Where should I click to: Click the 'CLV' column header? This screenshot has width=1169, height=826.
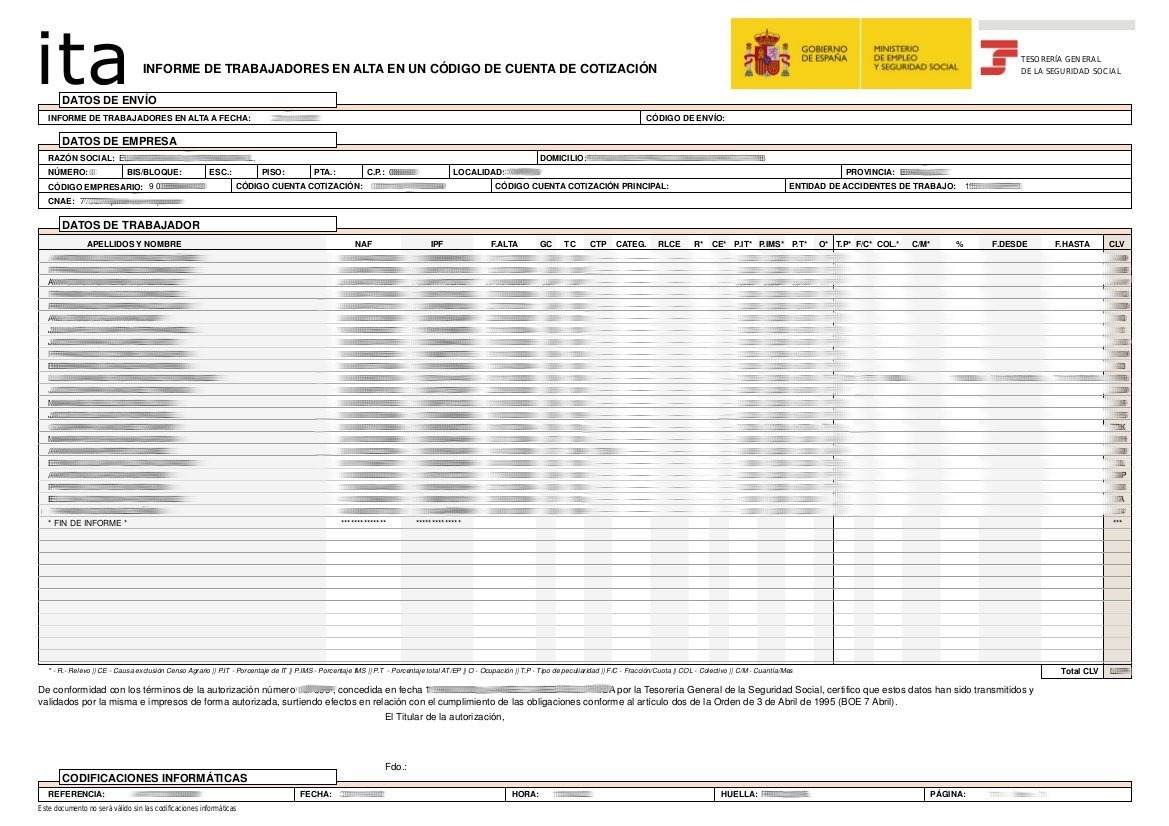click(x=1117, y=244)
